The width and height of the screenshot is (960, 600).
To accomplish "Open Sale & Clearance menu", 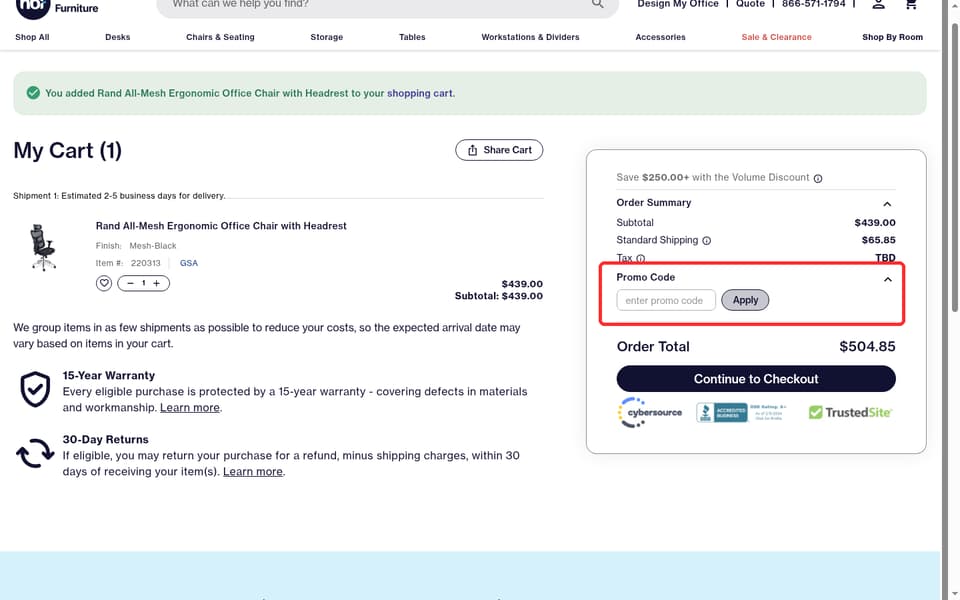I will pos(776,37).
